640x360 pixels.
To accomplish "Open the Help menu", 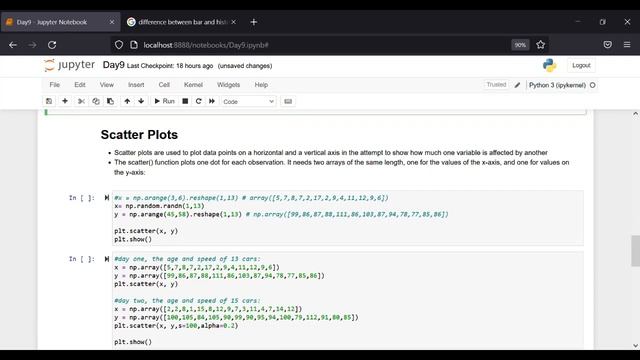I will pos(261,85).
